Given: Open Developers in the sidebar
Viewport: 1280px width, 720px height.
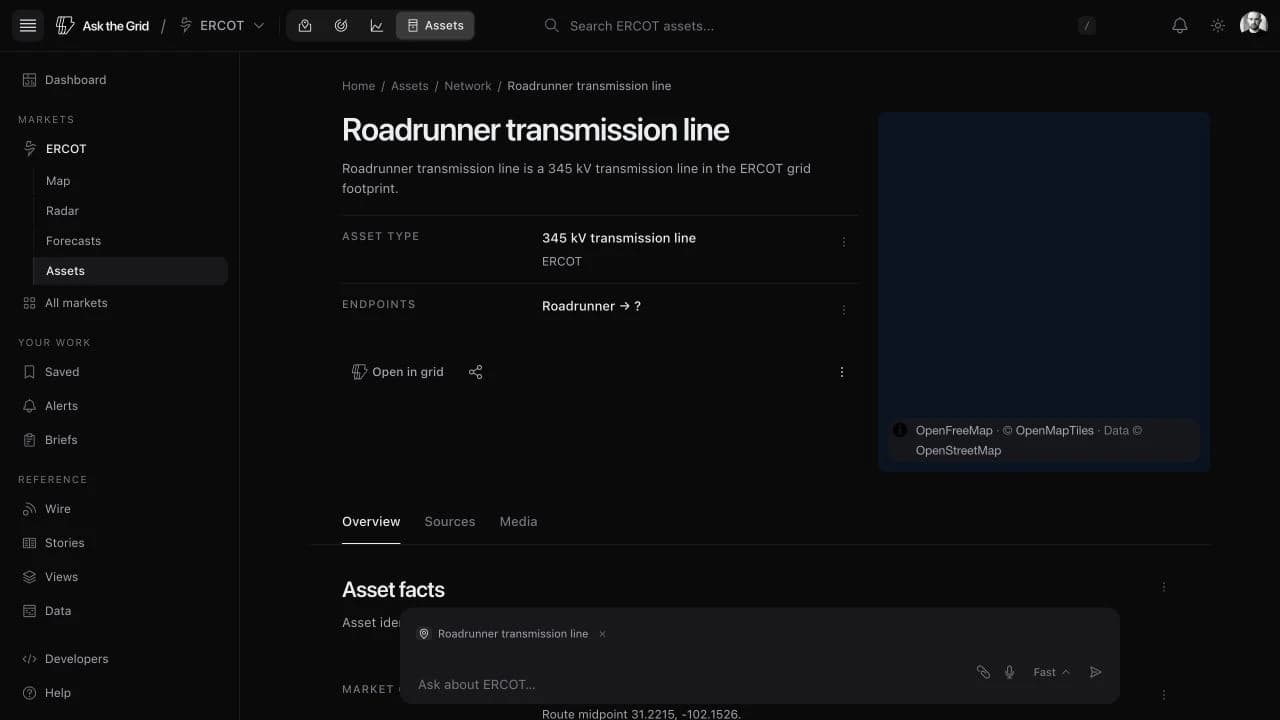Looking at the screenshot, I should [120, 659].
